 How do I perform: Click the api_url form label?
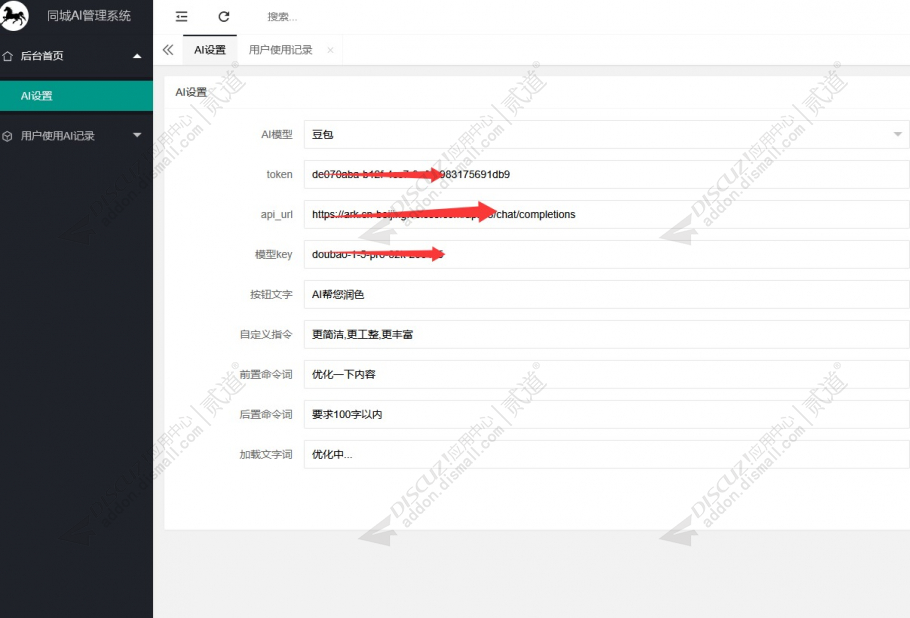point(277,215)
